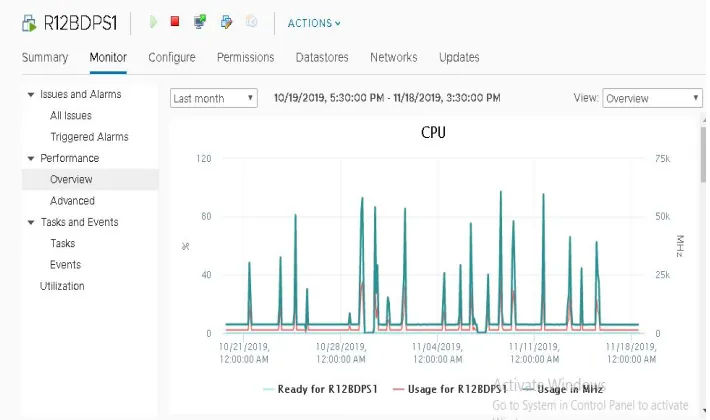Open Tasks in sidebar
Screen dimensions: 710x420
pos(62,243)
